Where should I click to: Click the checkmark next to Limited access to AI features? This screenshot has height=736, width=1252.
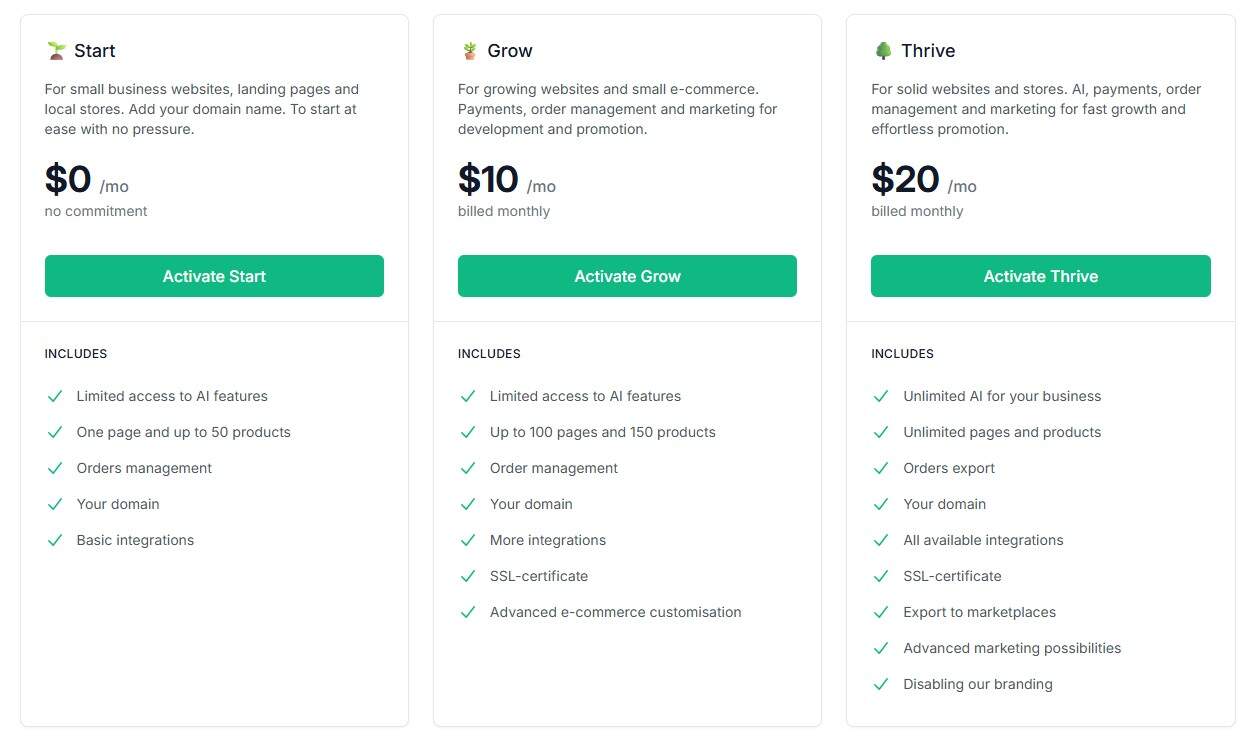(x=55, y=396)
